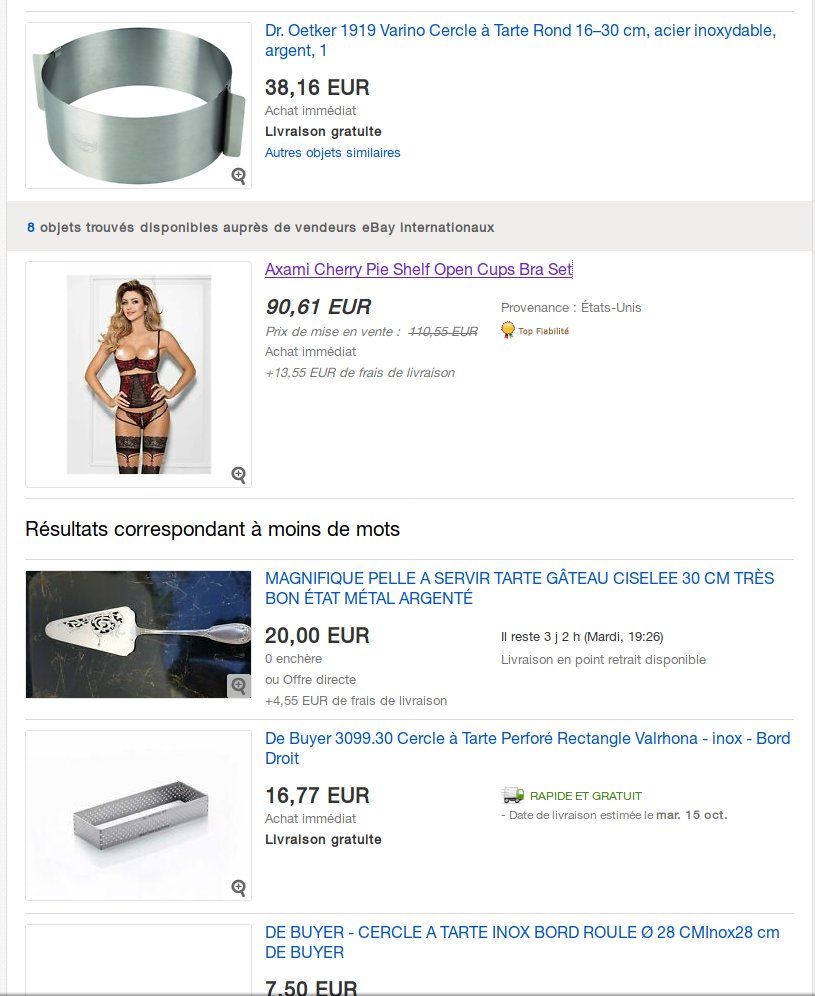Click magnifier icon on Axami bra set photo
Viewport: 815px width, 996px height.
click(x=238, y=474)
